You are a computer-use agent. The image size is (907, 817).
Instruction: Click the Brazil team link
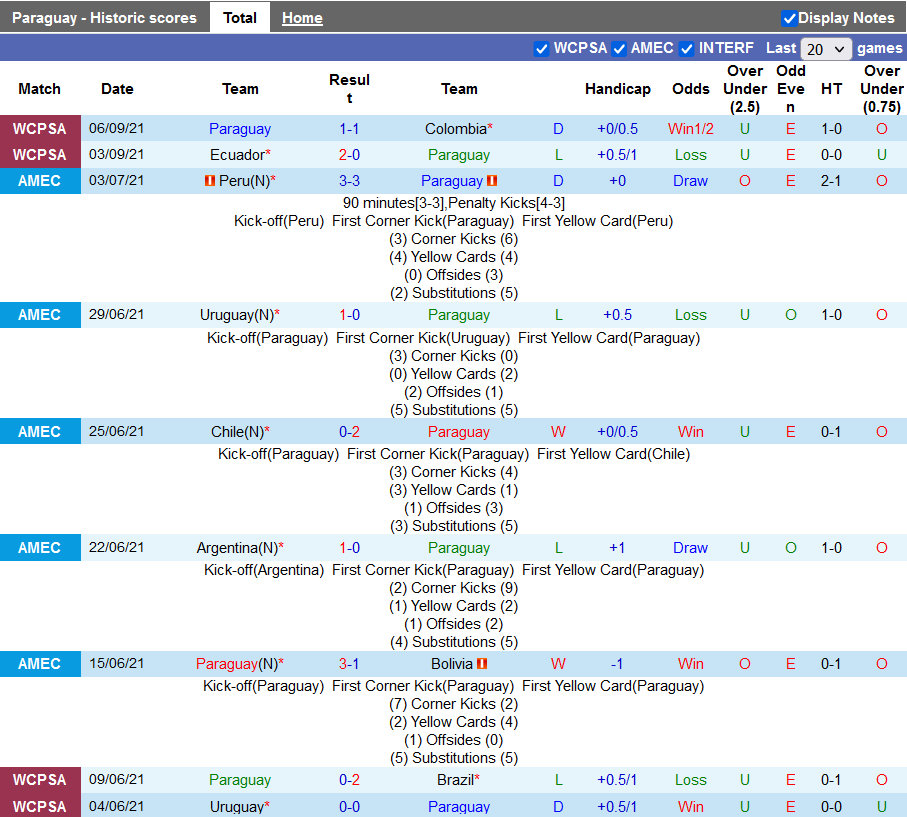455,780
